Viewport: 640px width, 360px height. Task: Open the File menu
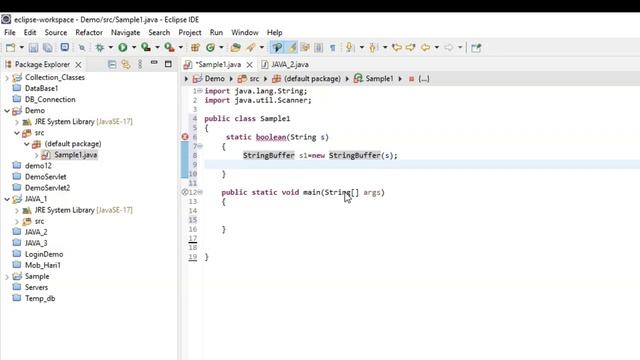click(x=10, y=32)
